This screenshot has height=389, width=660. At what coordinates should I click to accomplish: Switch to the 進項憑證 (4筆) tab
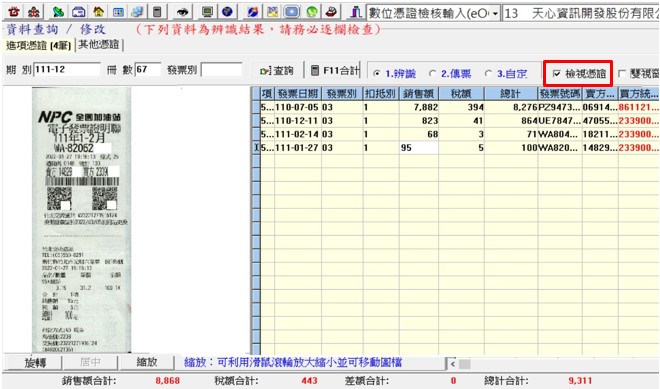(x=38, y=45)
